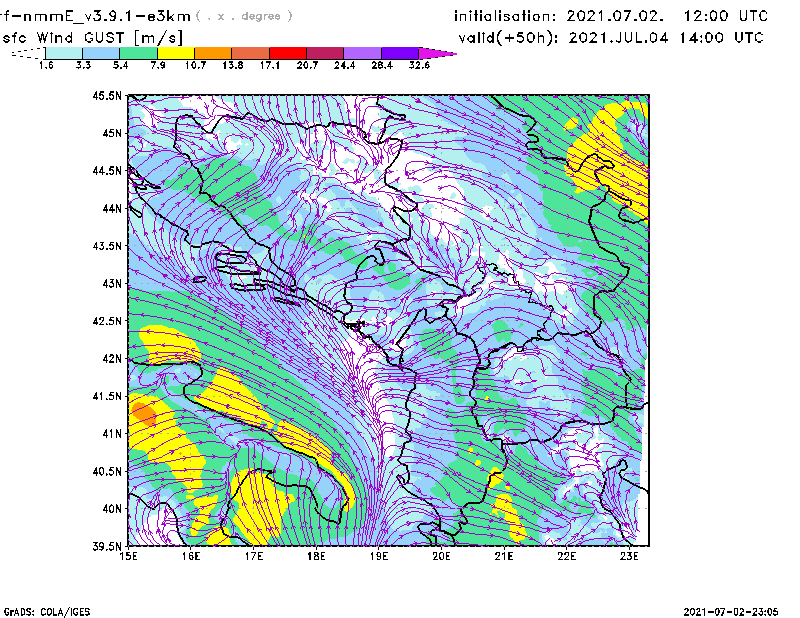Click the legend value 28.4

(382, 65)
